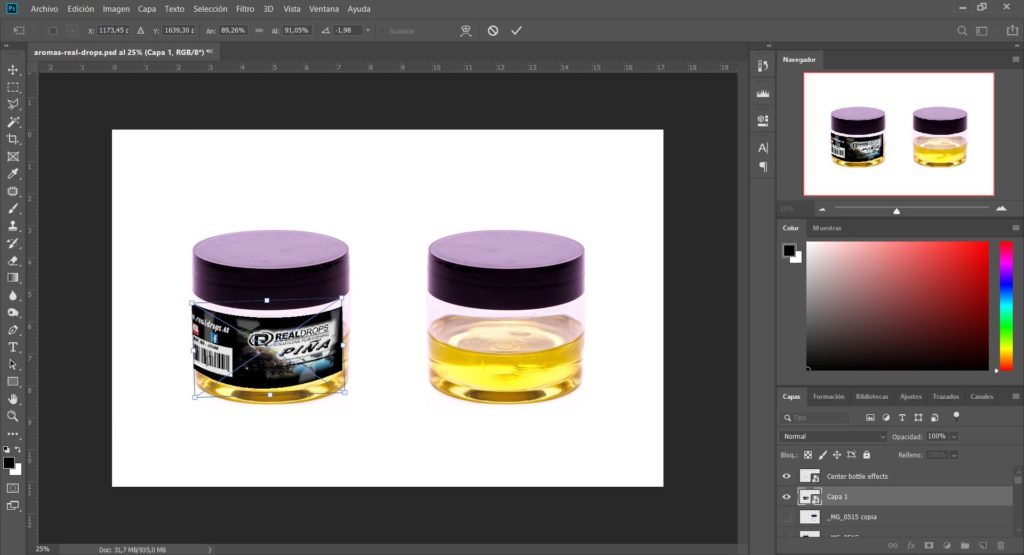Screen dimensions: 1024x555
Task: Add layer style fx icon
Action: [x=911, y=546]
